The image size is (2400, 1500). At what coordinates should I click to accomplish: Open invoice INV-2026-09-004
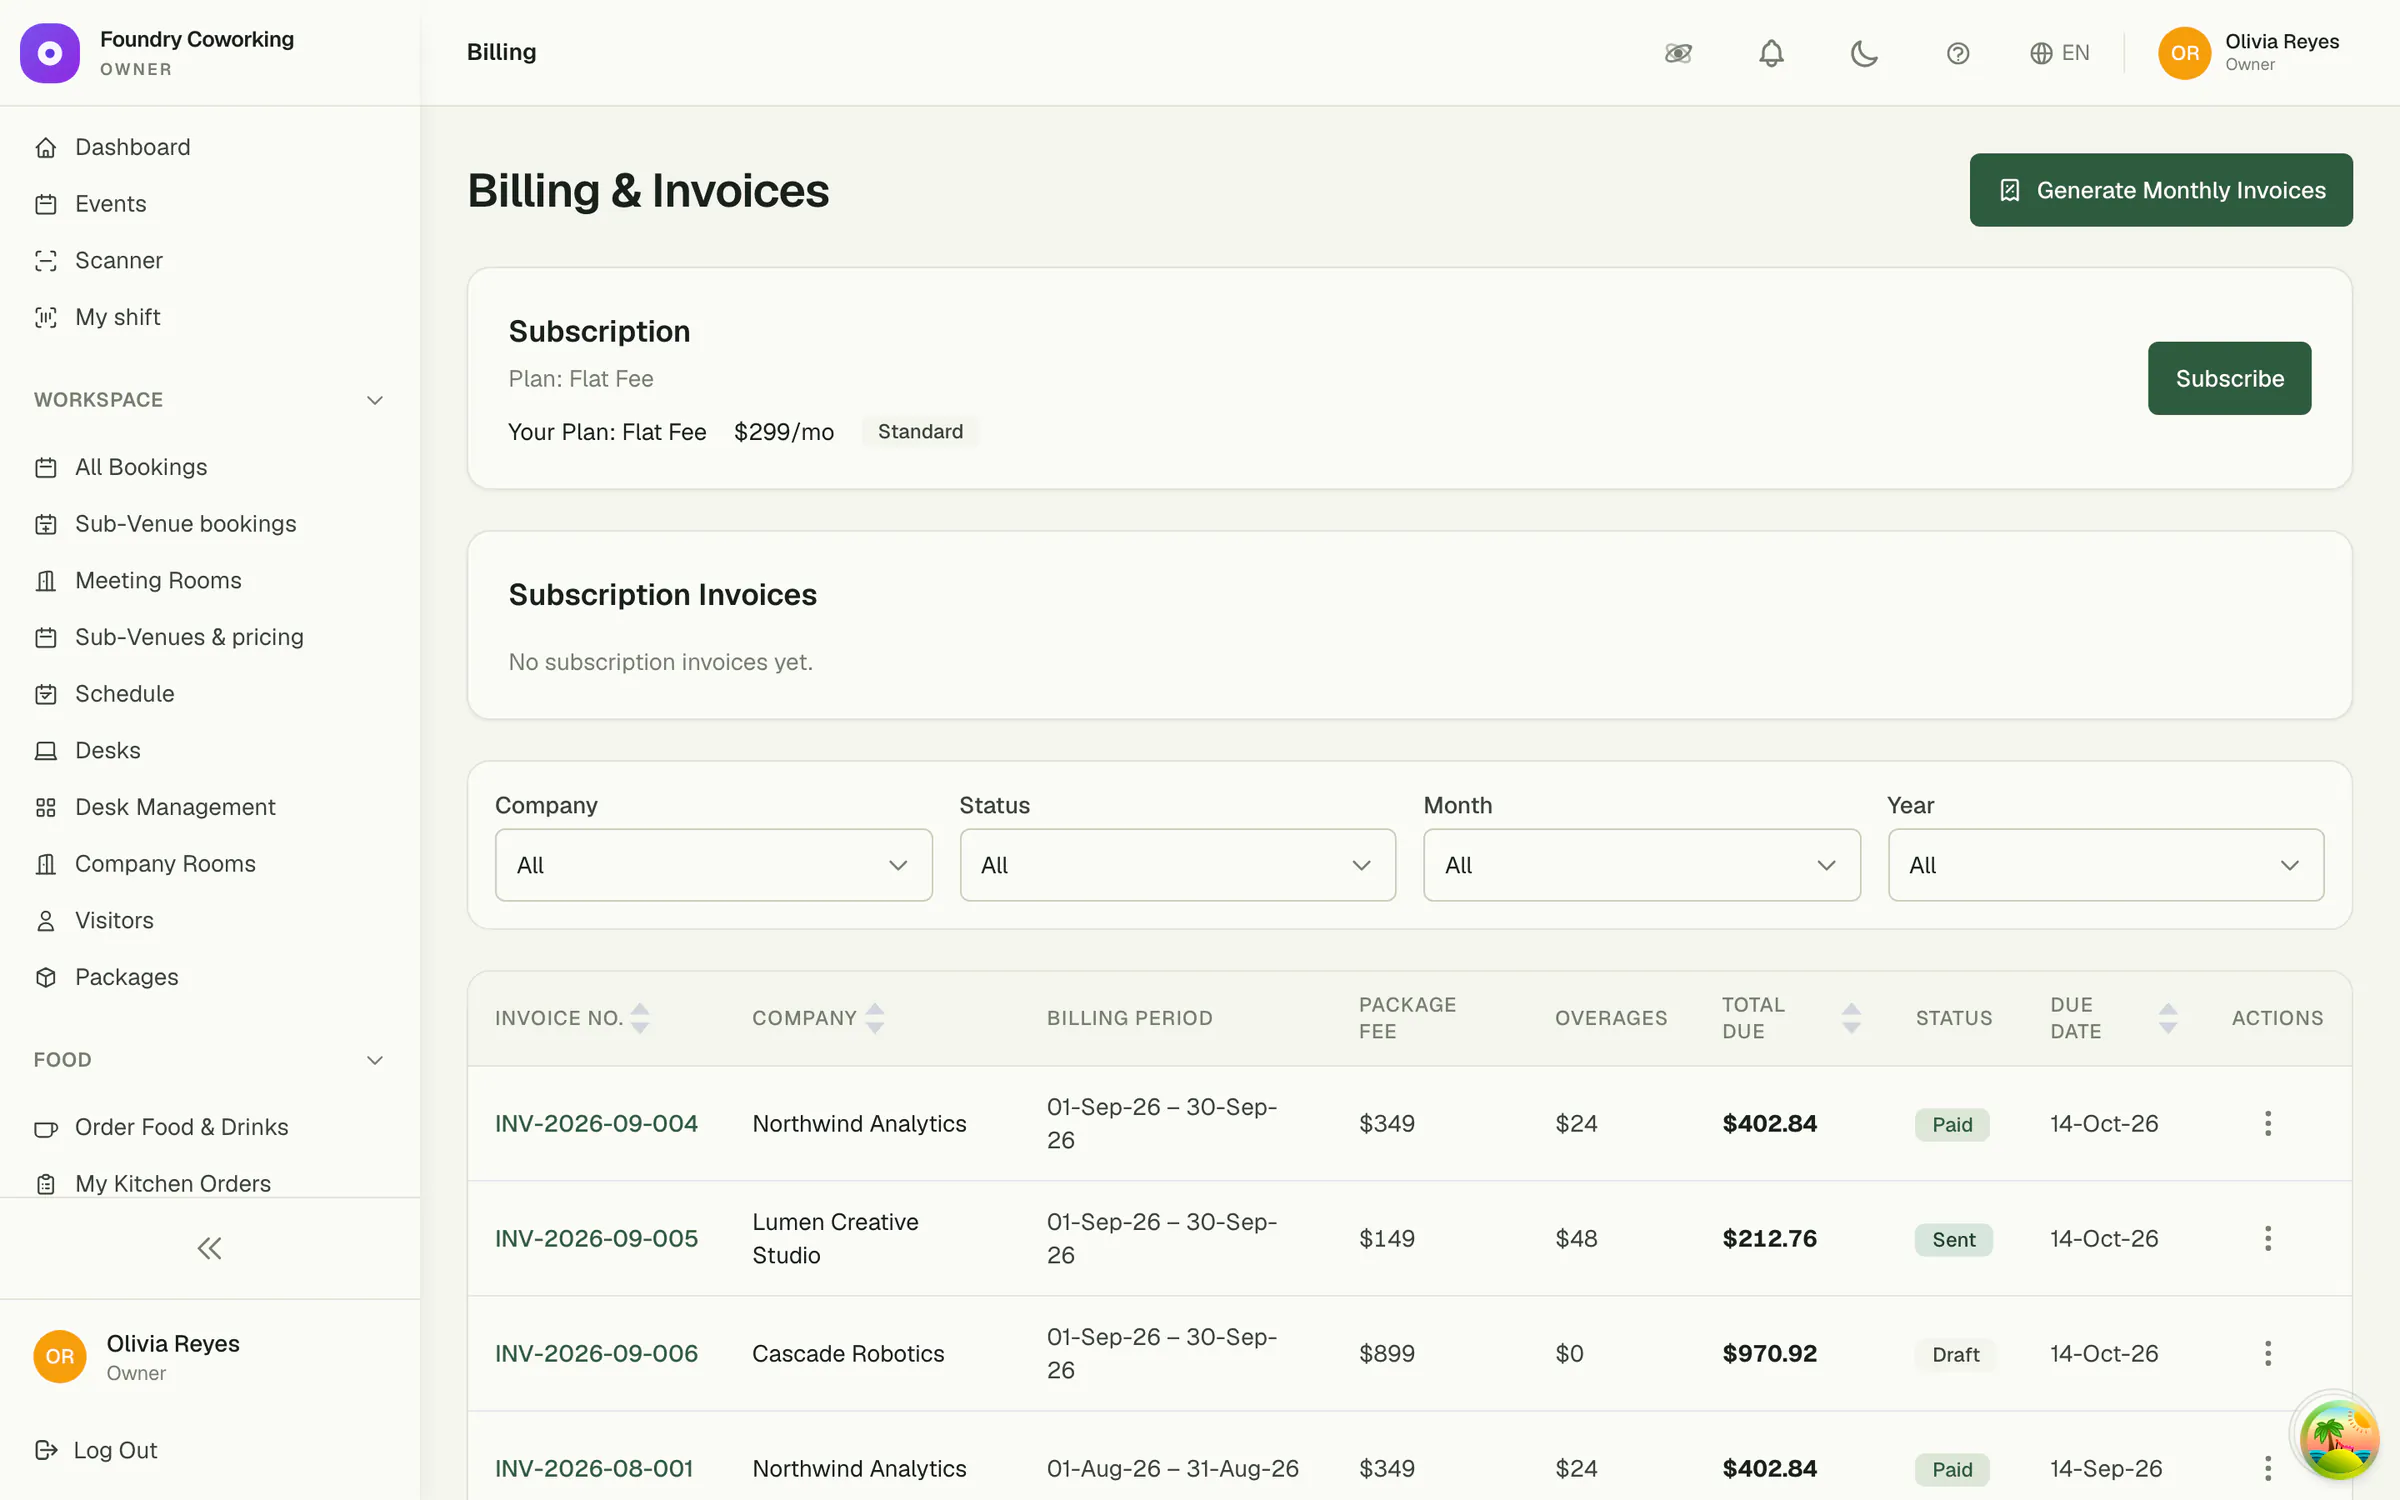[x=596, y=1123]
